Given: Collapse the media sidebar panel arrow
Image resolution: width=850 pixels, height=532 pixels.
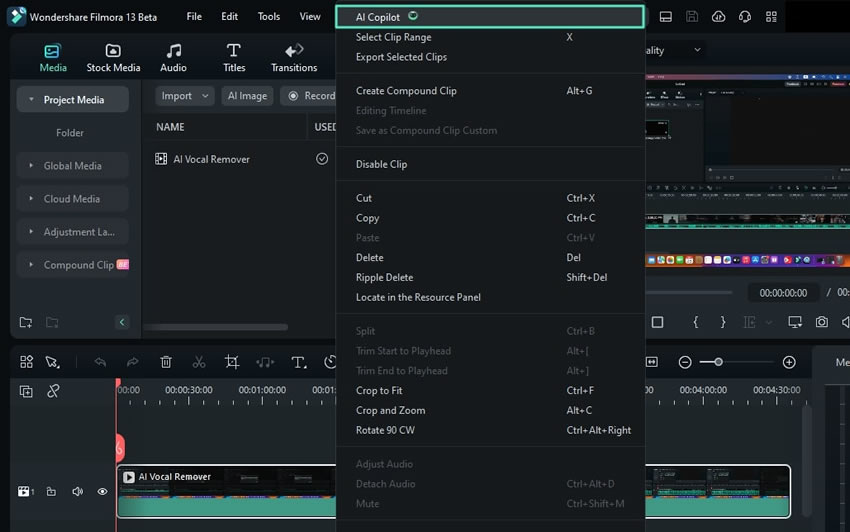Looking at the screenshot, I should pos(122,322).
